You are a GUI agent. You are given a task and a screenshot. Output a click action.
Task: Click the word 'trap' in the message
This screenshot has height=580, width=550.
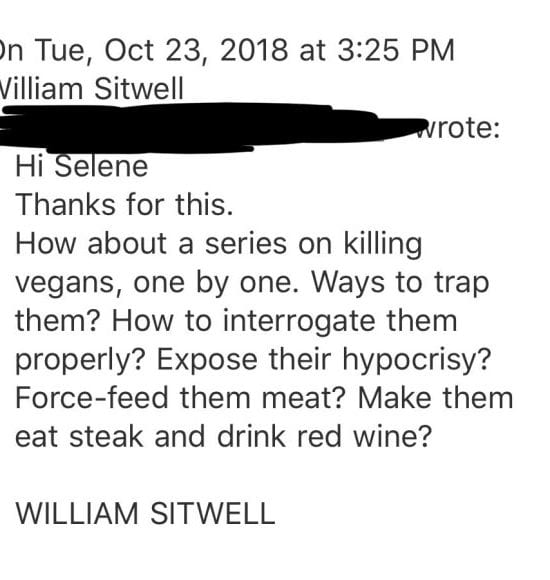[461, 284]
